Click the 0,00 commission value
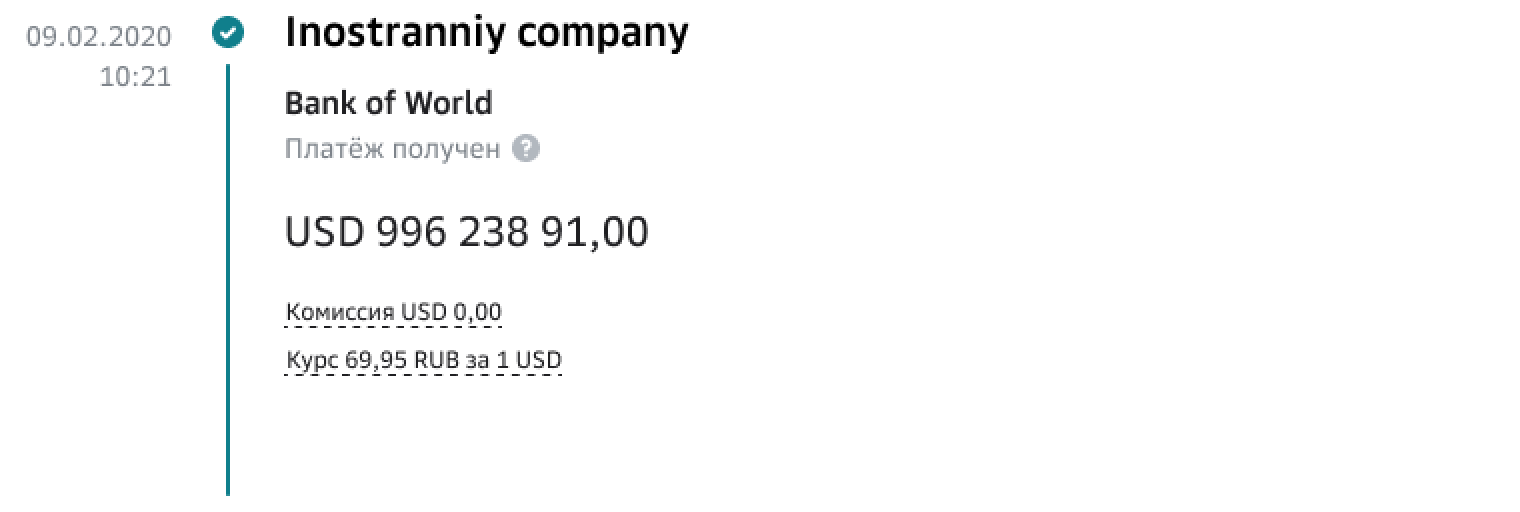The width and height of the screenshot is (1520, 512). coord(477,311)
